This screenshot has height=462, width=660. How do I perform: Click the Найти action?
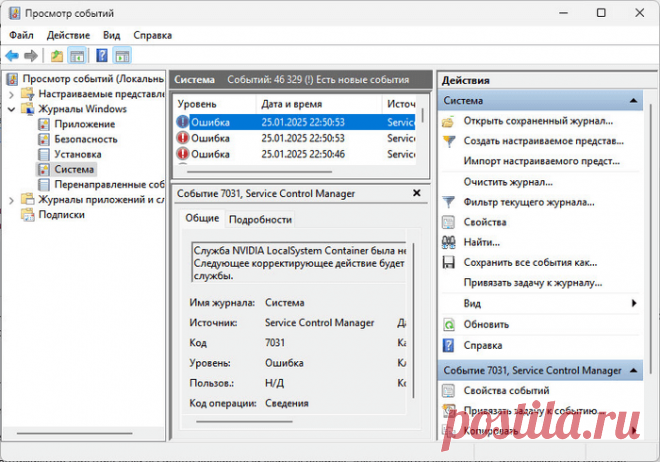pyautogui.click(x=482, y=242)
